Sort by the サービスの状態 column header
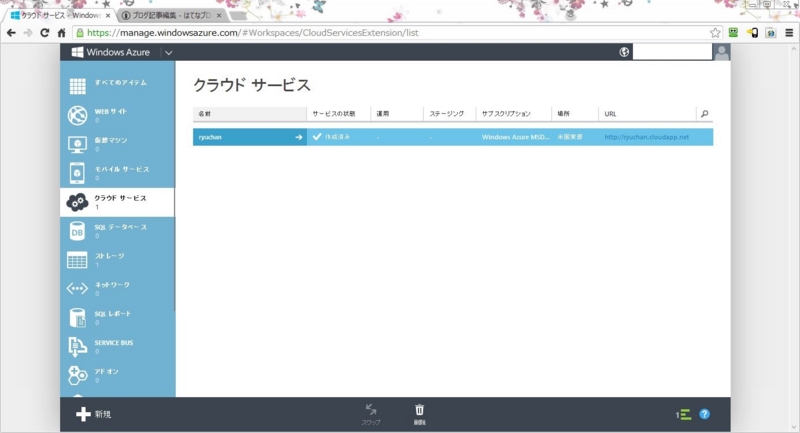Viewport: 800px width, 433px height. point(339,114)
